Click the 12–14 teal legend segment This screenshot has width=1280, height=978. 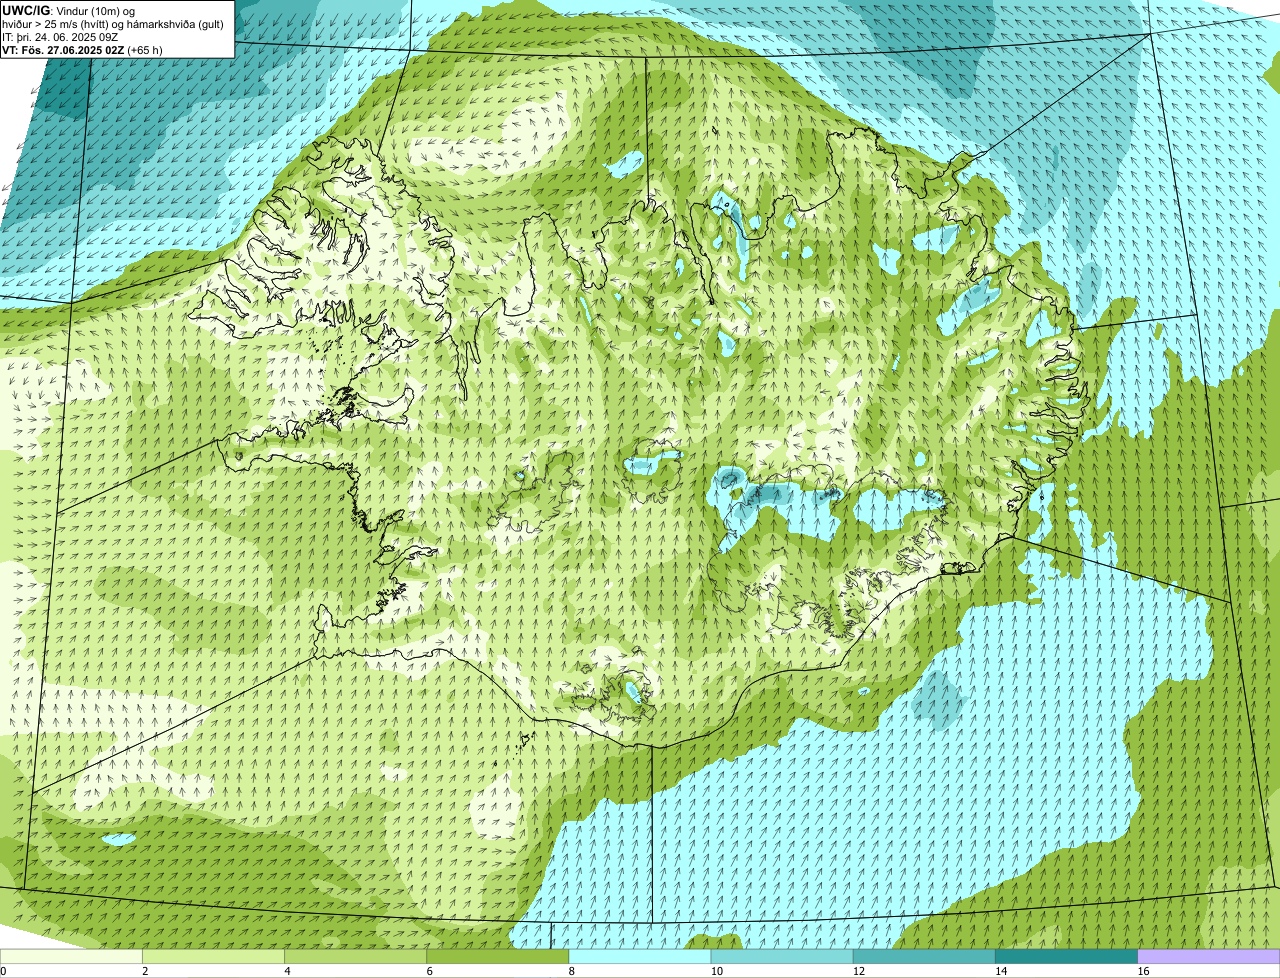(x=924, y=957)
